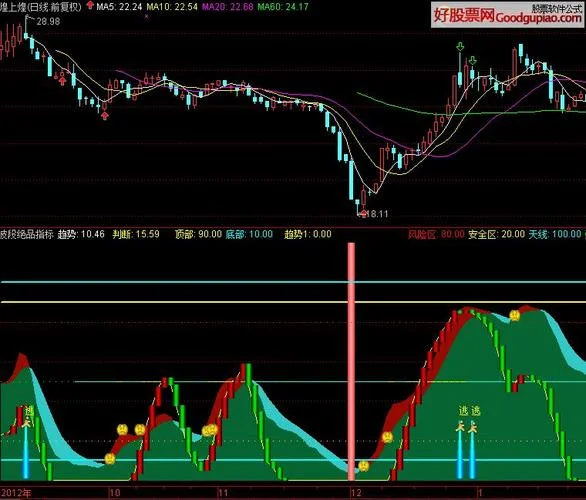The height and width of the screenshot is (500, 586).
Task: Click the red up arrow beside MA5 label
Action: (90, 5)
